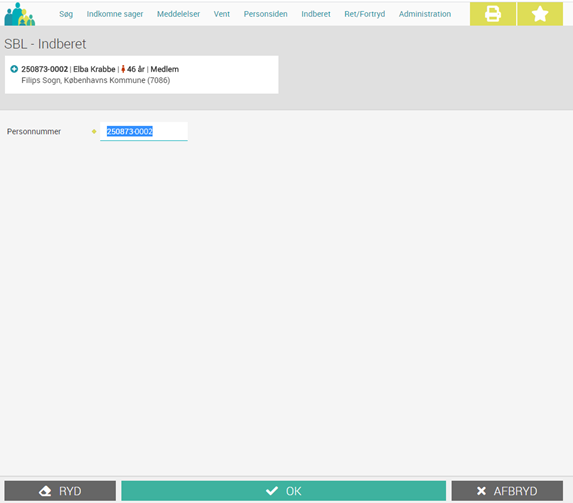Expand person details with plus icon
573x503 pixels.
pyautogui.click(x=14, y=69)
